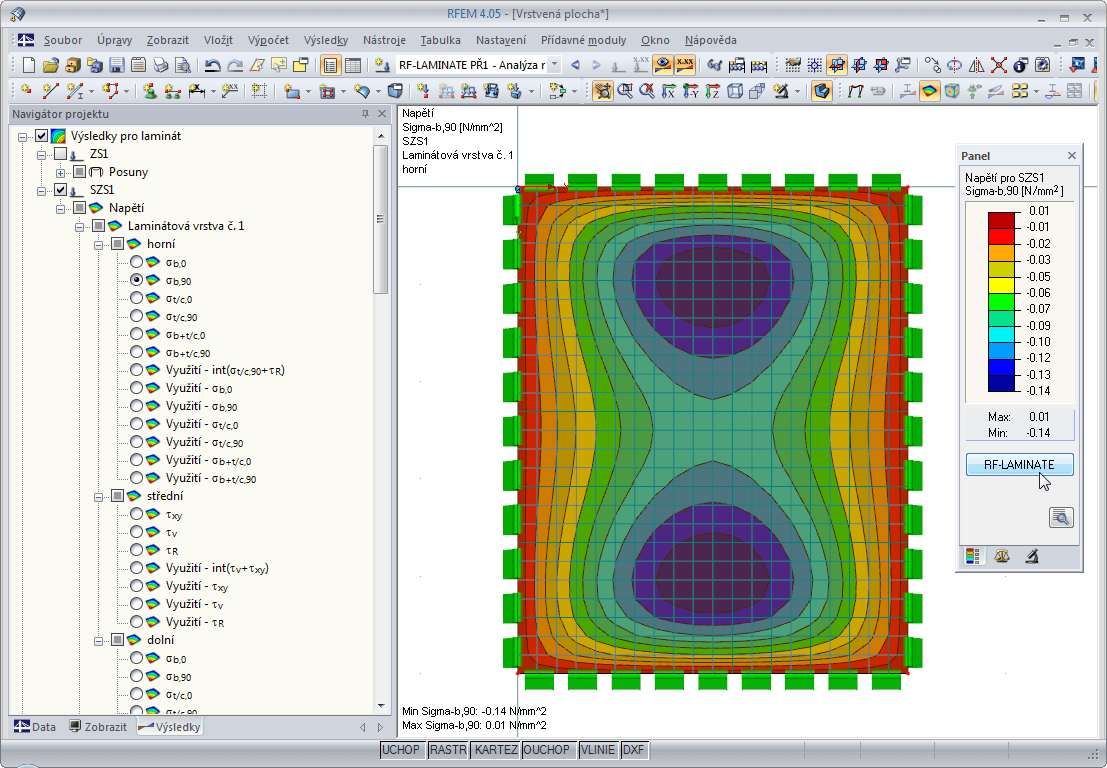Open the RF-LAMINATE PŘ1 load case dropdown
This screenshot has width=1107, height=768.
[554, 65]
